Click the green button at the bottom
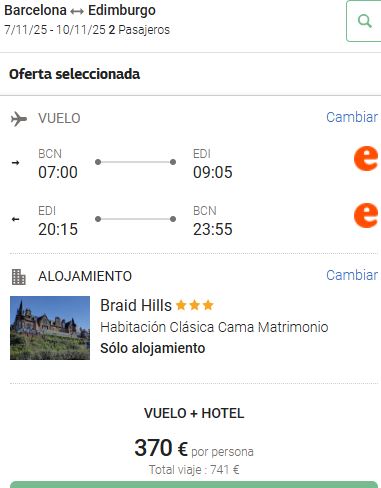The image size is (381, 488). coord(194,485)
